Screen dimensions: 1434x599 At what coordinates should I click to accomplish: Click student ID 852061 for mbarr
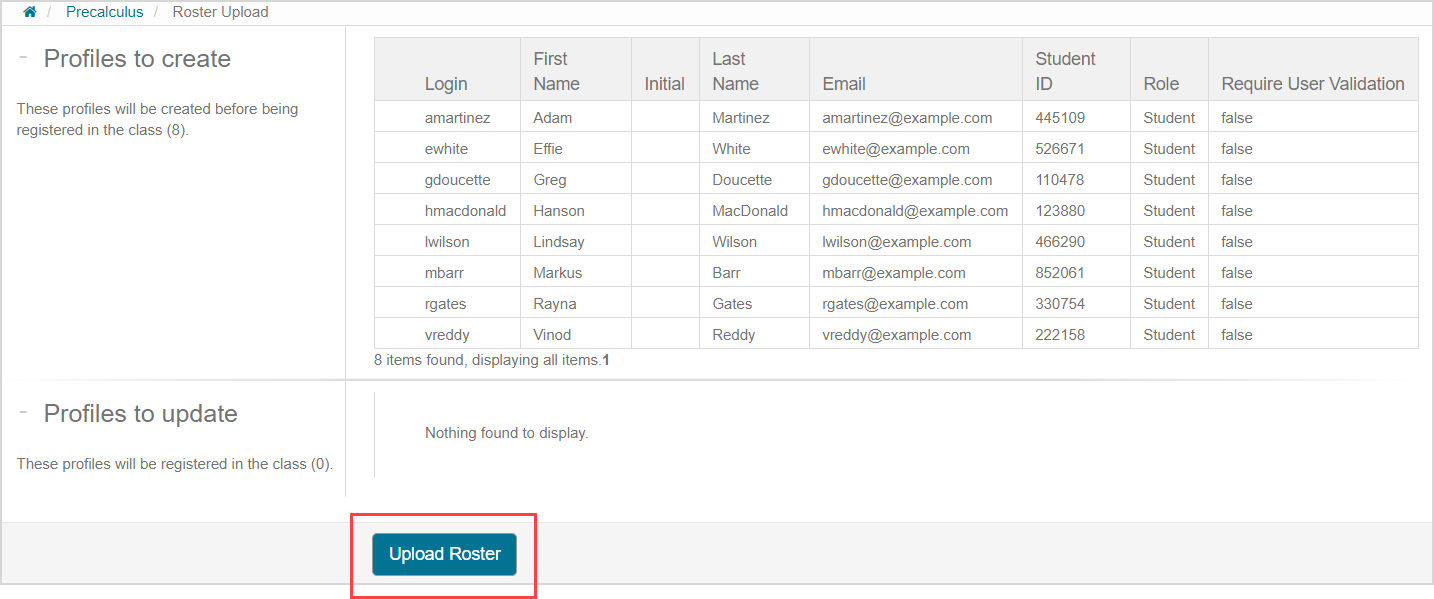pyautogui.click(x=1060, y=273)
